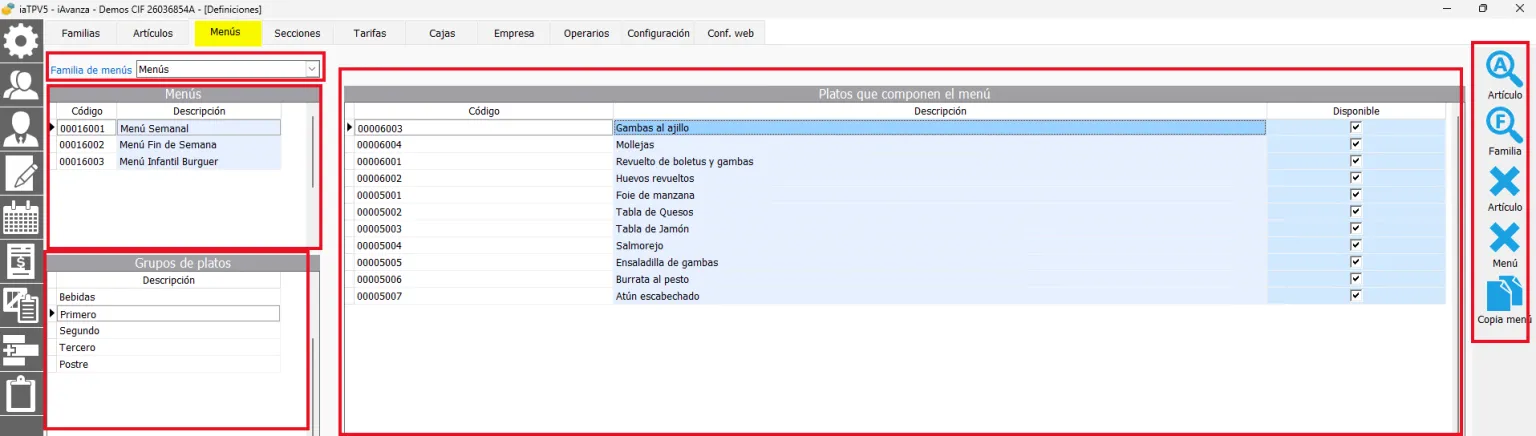
Task: Click the copy documents sidebar icon
Action: 21,305
